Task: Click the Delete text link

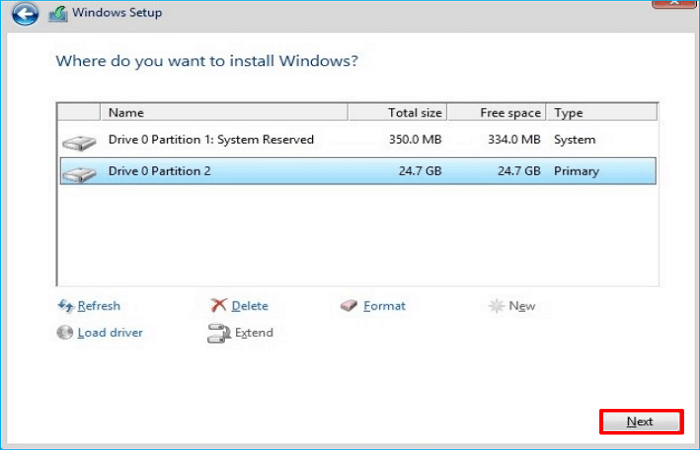Action: point(250,306)
